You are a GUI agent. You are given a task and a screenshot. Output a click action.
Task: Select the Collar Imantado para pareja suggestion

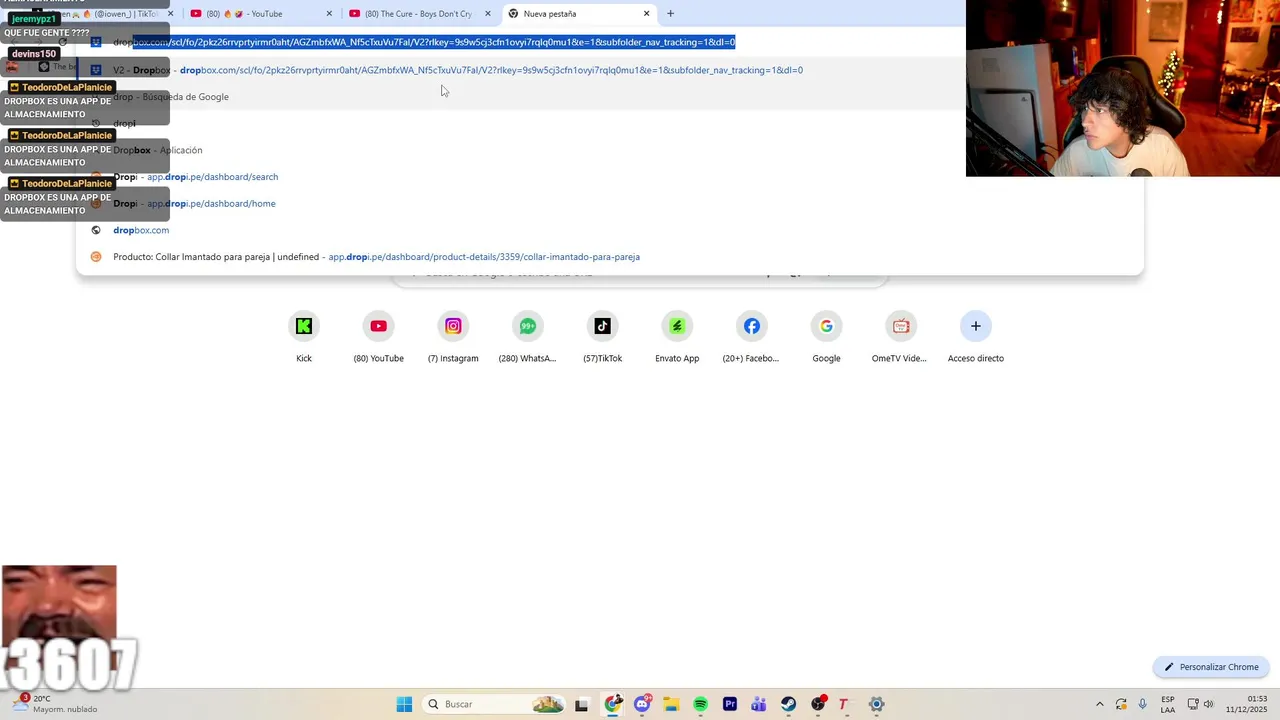pos(610,257)
